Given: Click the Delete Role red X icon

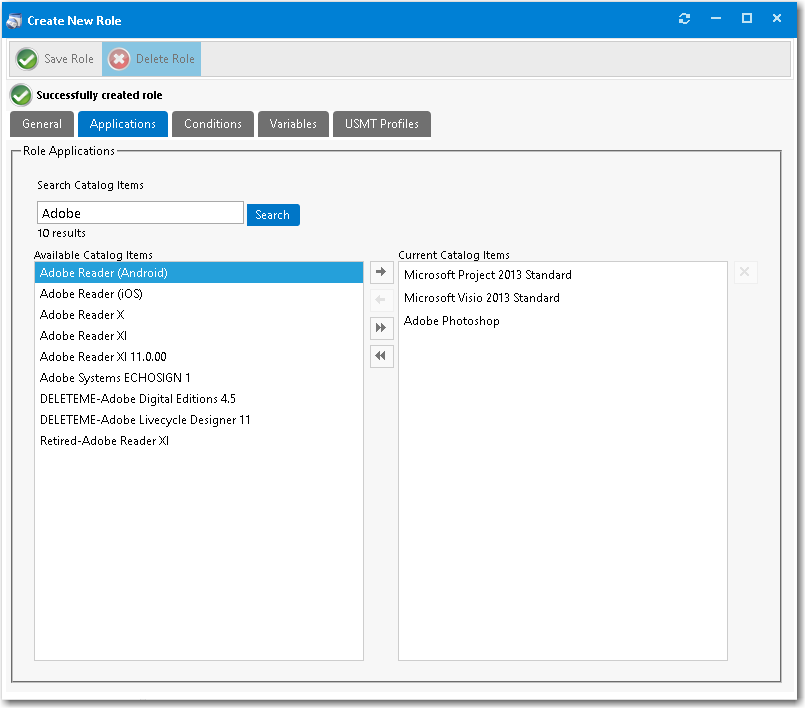Looking at the screenshot, I should (119, 59).
